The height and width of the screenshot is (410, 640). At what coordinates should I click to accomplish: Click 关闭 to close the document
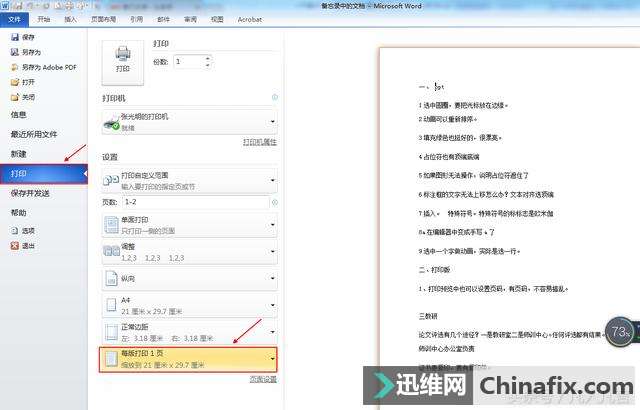23,97
